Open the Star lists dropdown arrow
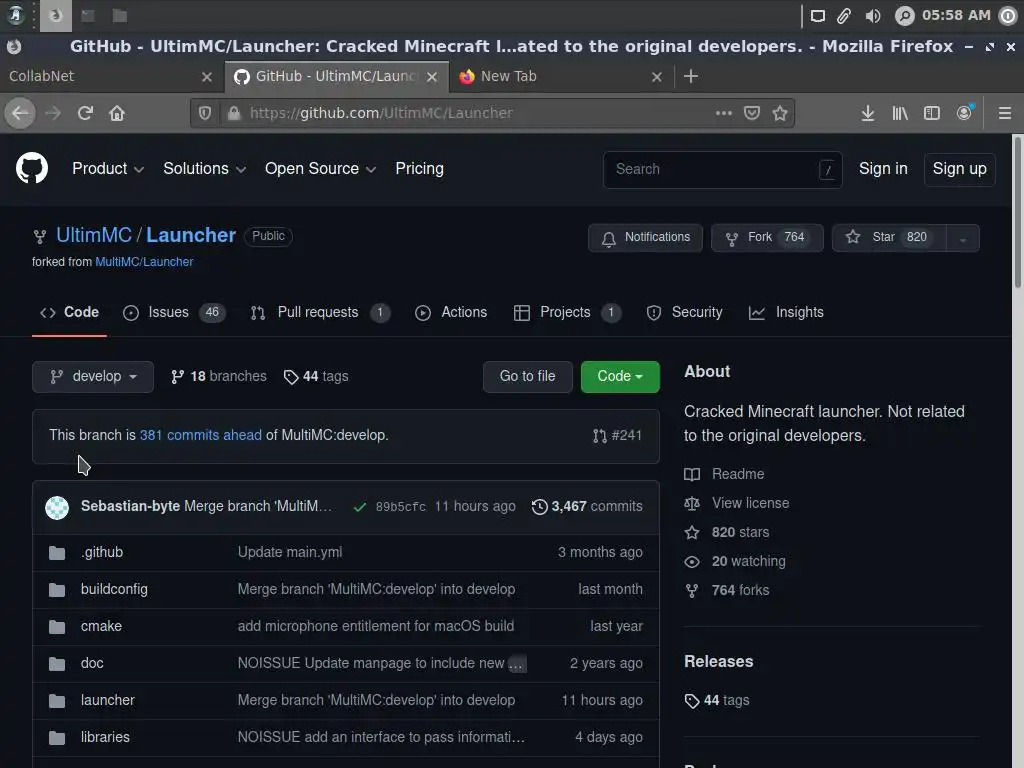1024x768 pixels. pyautogui.click(x=963, y=238)
